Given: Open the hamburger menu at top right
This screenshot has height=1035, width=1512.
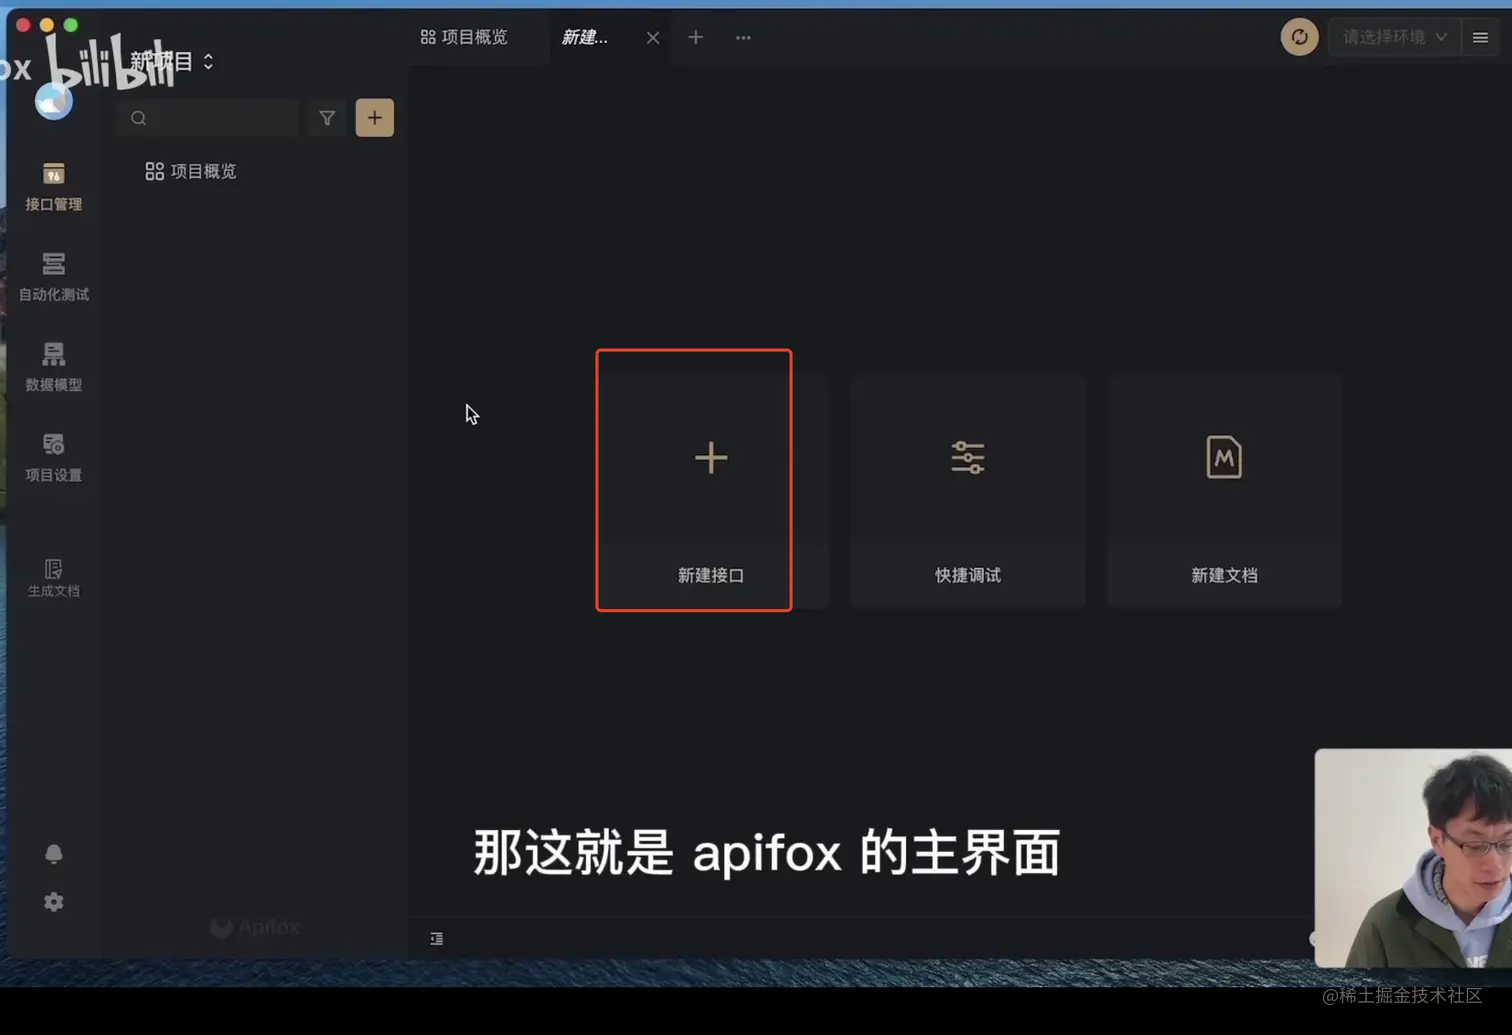Looking at the screenshot, I should tap(1481, 38).
